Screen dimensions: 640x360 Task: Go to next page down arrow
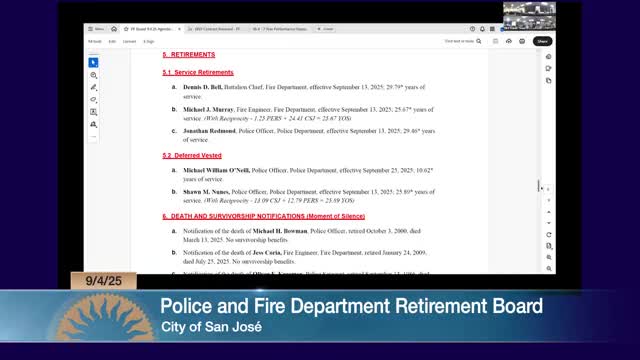pyautogui.click(x=549, y=223)
